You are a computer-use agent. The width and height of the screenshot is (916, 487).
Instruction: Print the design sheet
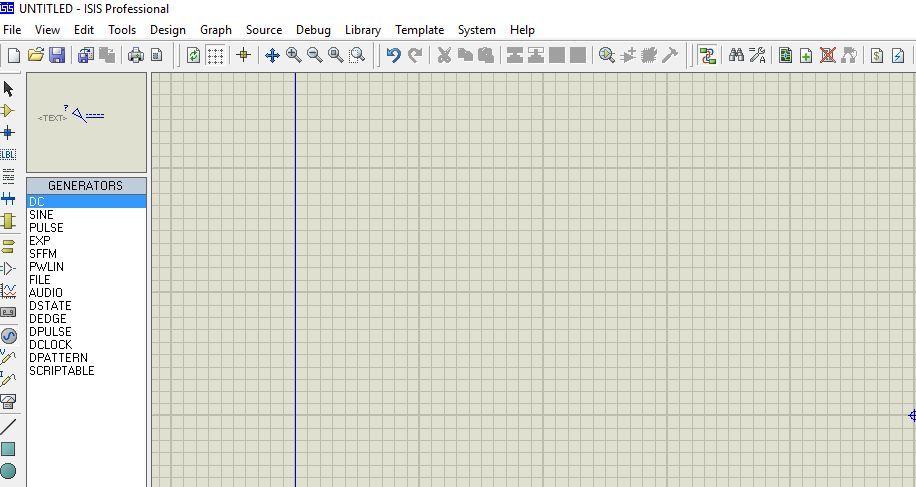tap(136, 55)
